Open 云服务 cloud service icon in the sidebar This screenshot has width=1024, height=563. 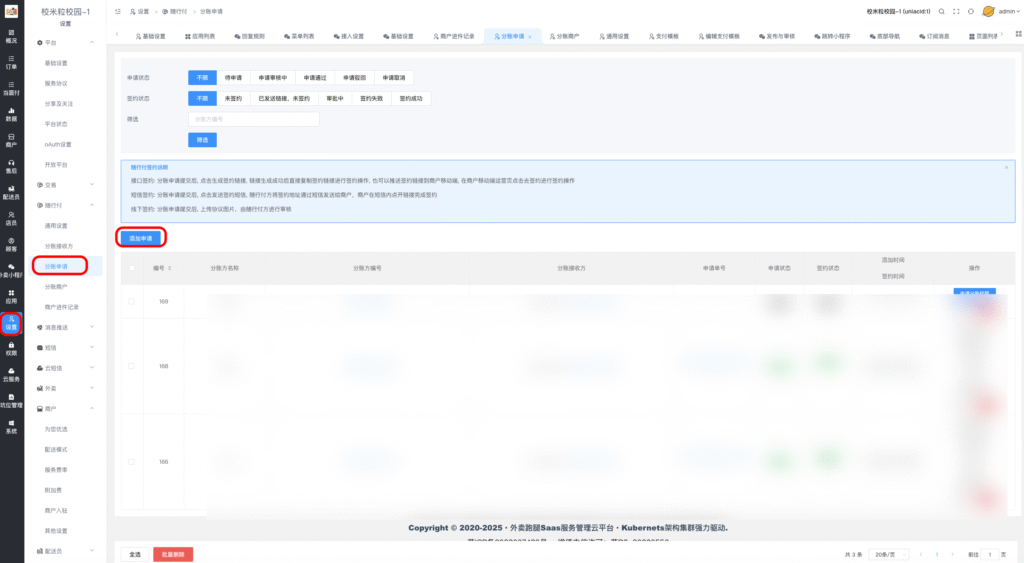click(11, 375)
